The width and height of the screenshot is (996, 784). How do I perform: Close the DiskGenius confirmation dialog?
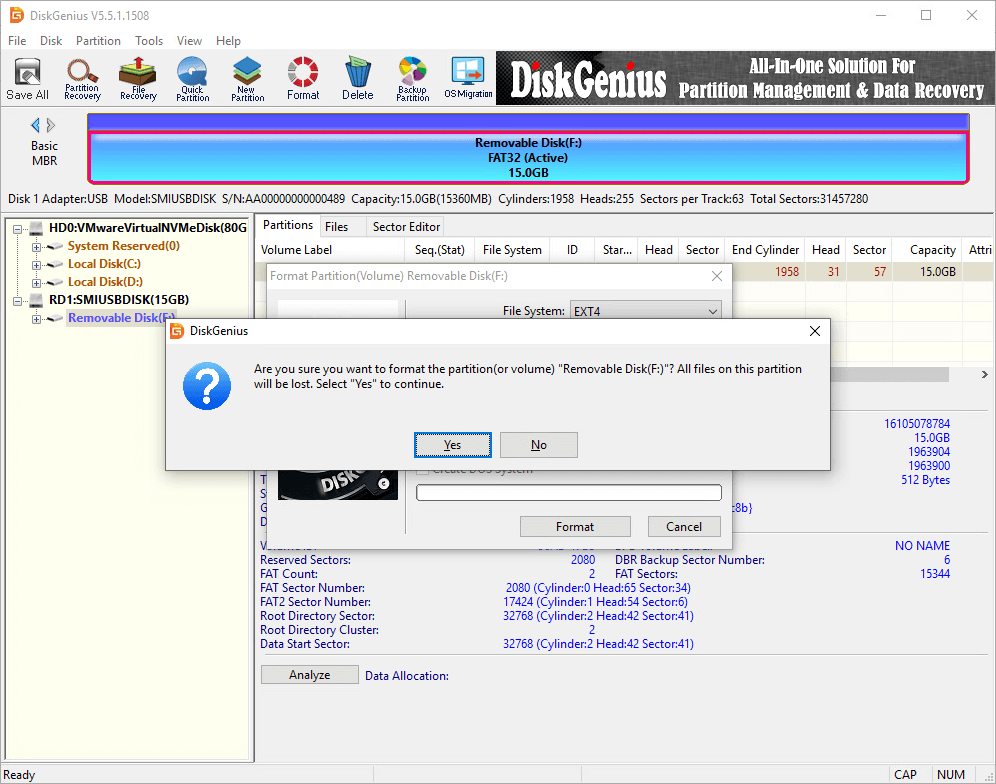click(815, 331)
